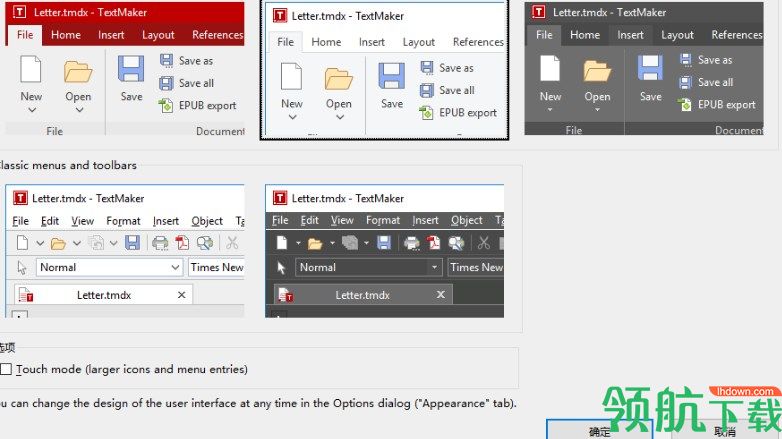The height and width of the screenshot is (439, 782).
Task: Click Times New font box in classic light preview
Action: (216, 267)
